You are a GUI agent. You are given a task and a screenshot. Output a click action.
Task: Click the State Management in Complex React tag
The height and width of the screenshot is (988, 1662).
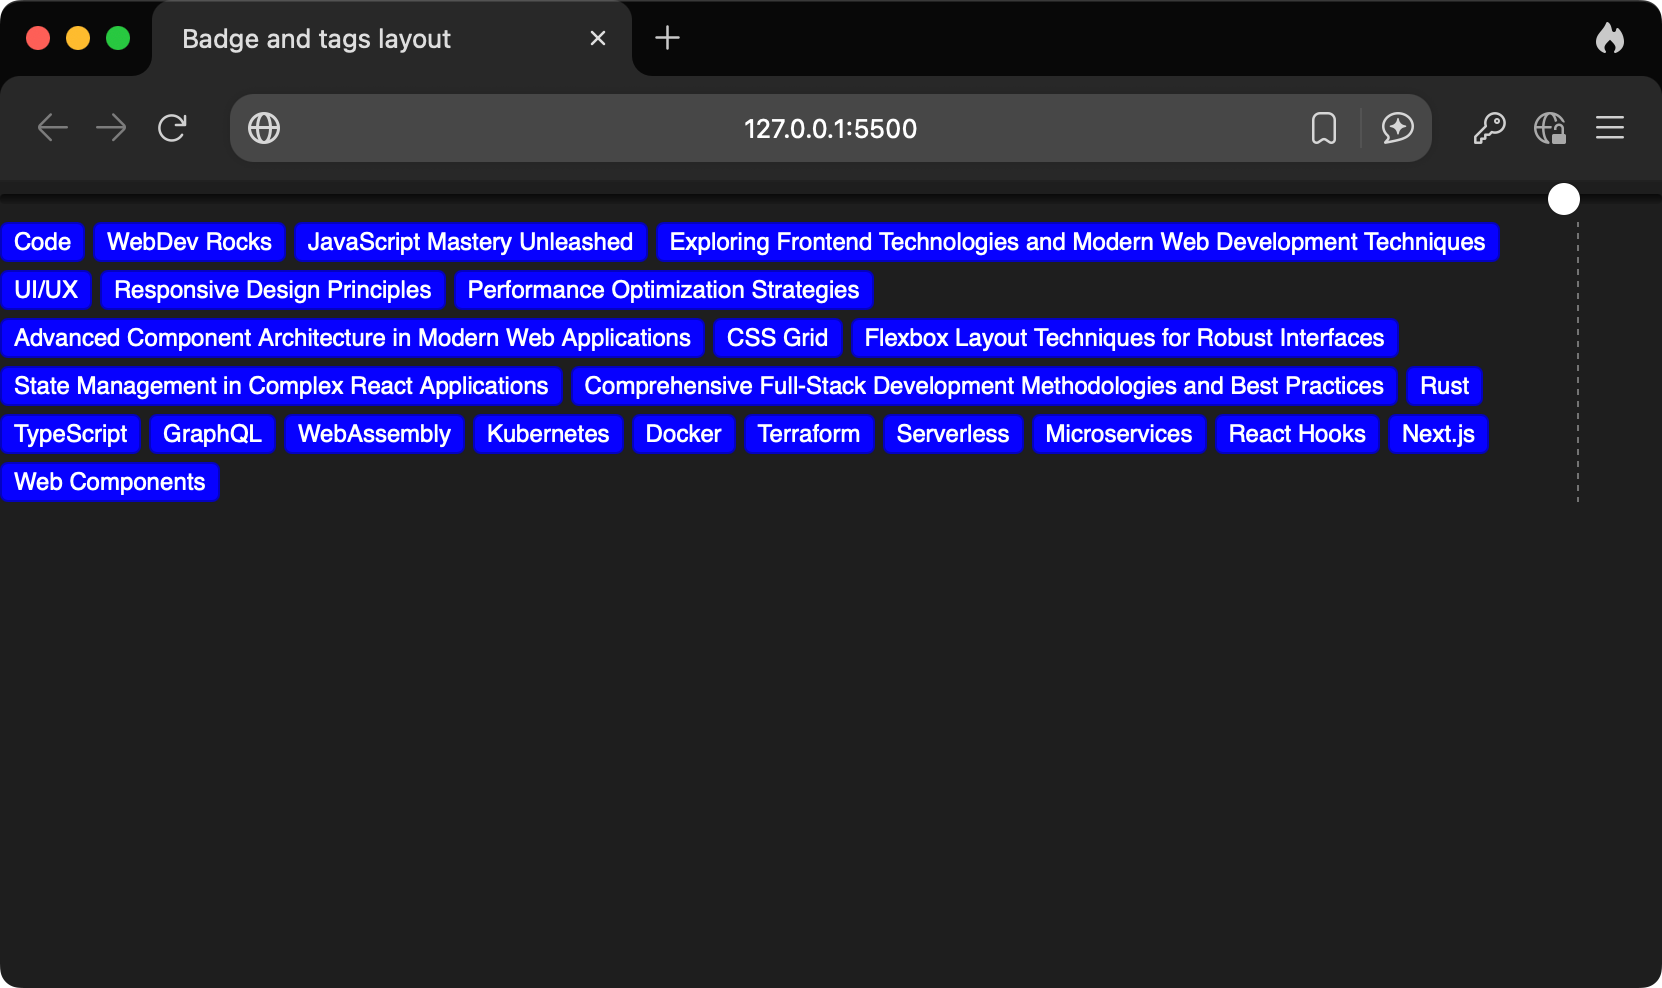281,386
